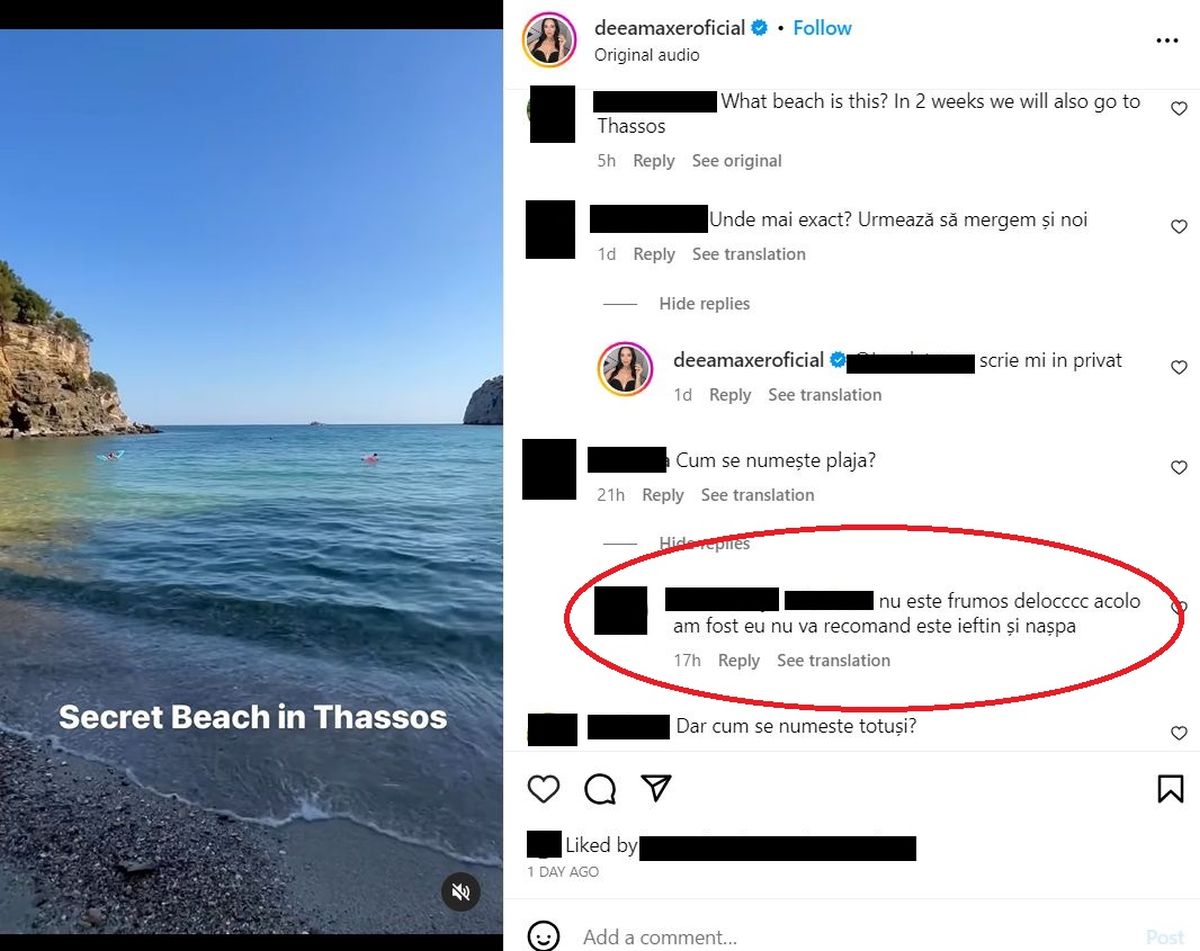Show 'See original' for the Thassos comment
The width and height of the screenshot is (1200, 951).
[737, 161]
